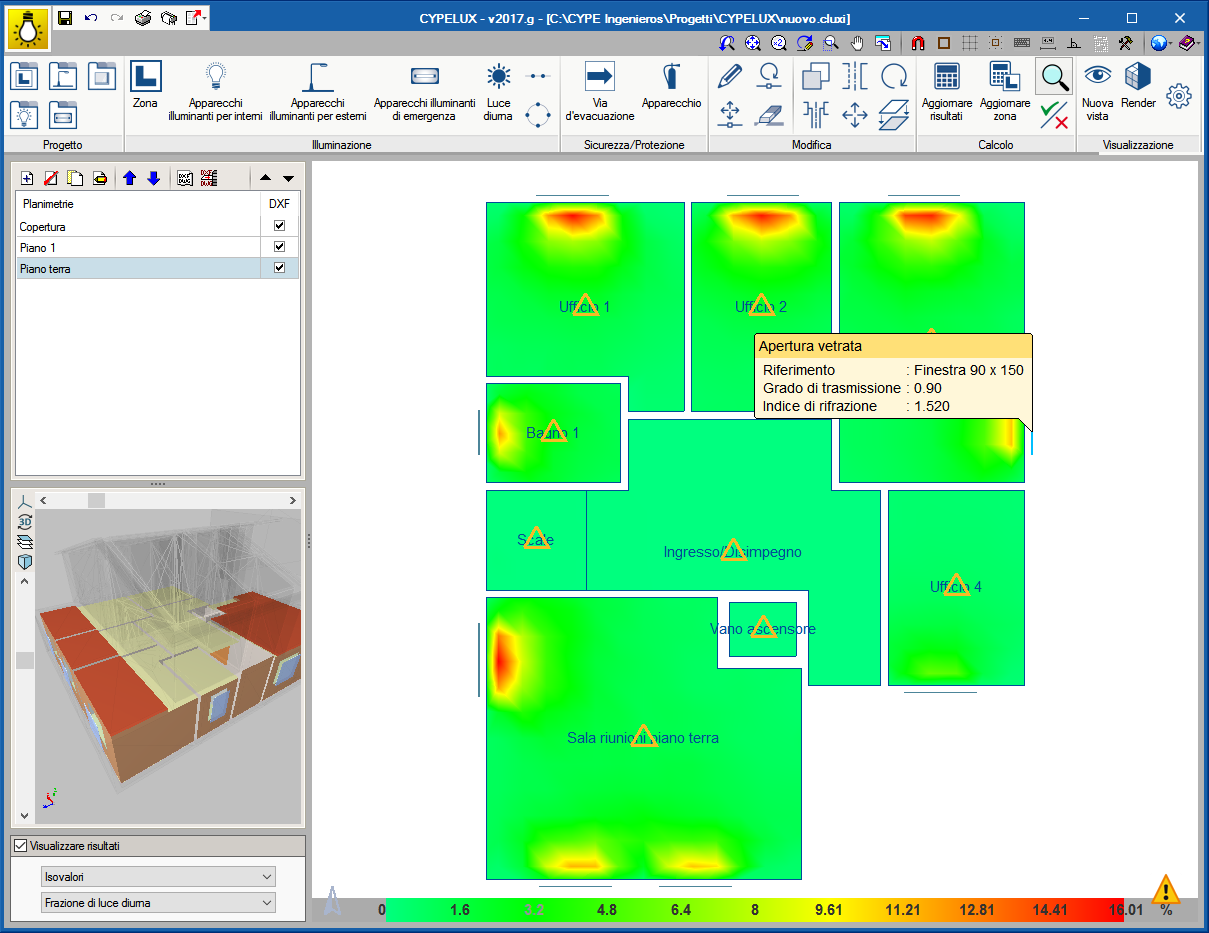The height and width of the screenshot is (933, 1209).
Task: Activate the hand pan tool
Action: (x=857, y=43)
